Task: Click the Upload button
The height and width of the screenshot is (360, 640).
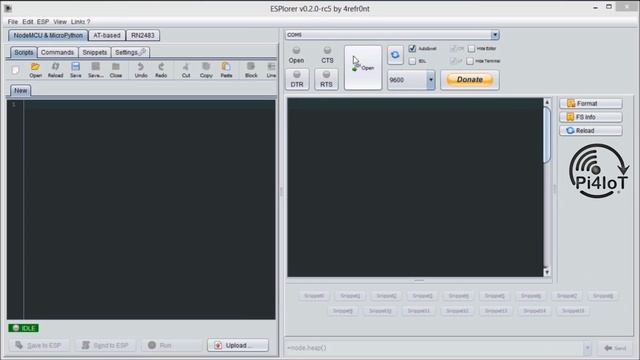Action: tap(238, 345)
